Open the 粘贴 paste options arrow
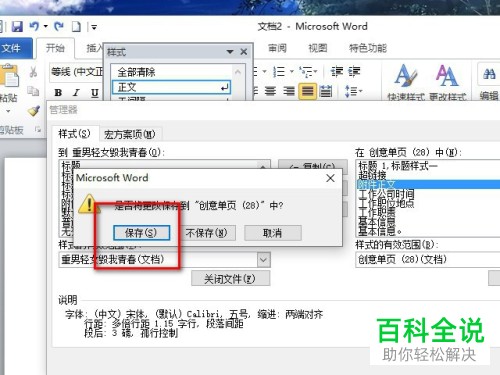 tap(8, 111)
